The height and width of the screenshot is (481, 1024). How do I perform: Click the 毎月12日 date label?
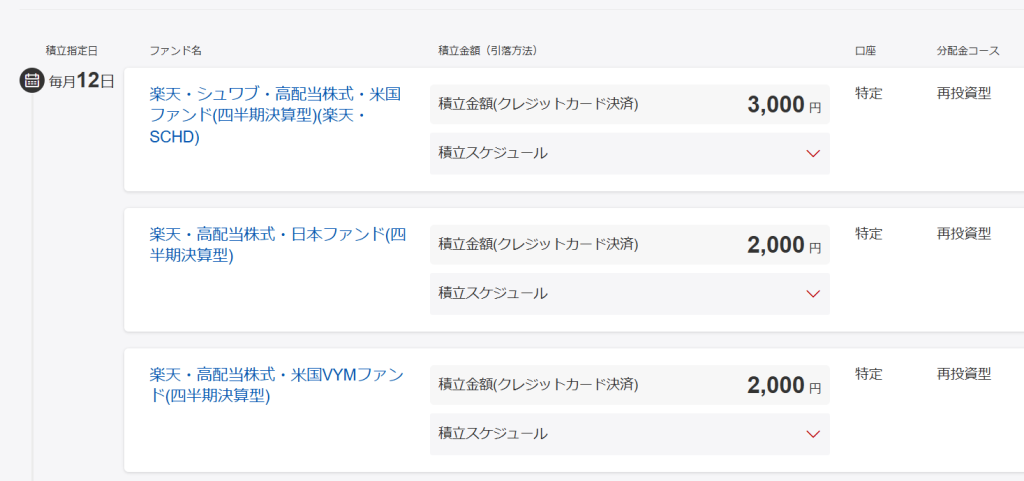tap(82, 81)
